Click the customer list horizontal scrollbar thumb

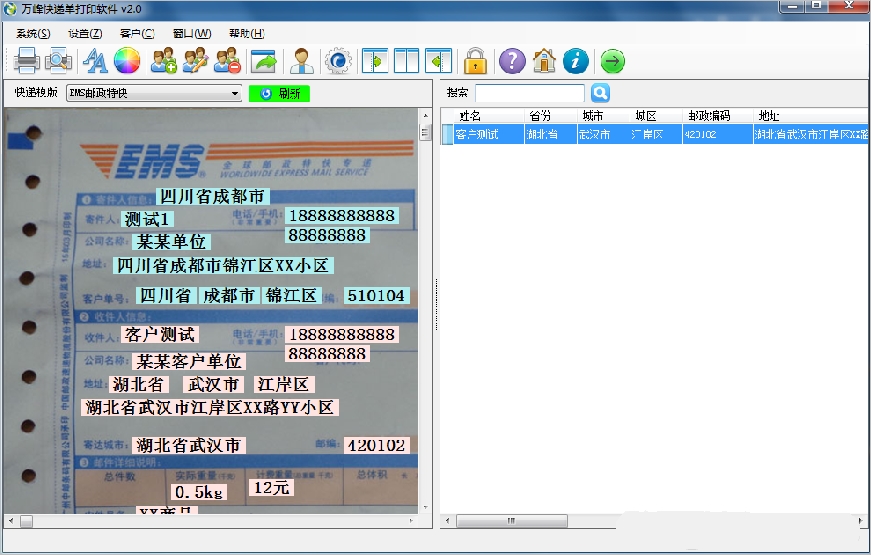[x=512, y=521]
